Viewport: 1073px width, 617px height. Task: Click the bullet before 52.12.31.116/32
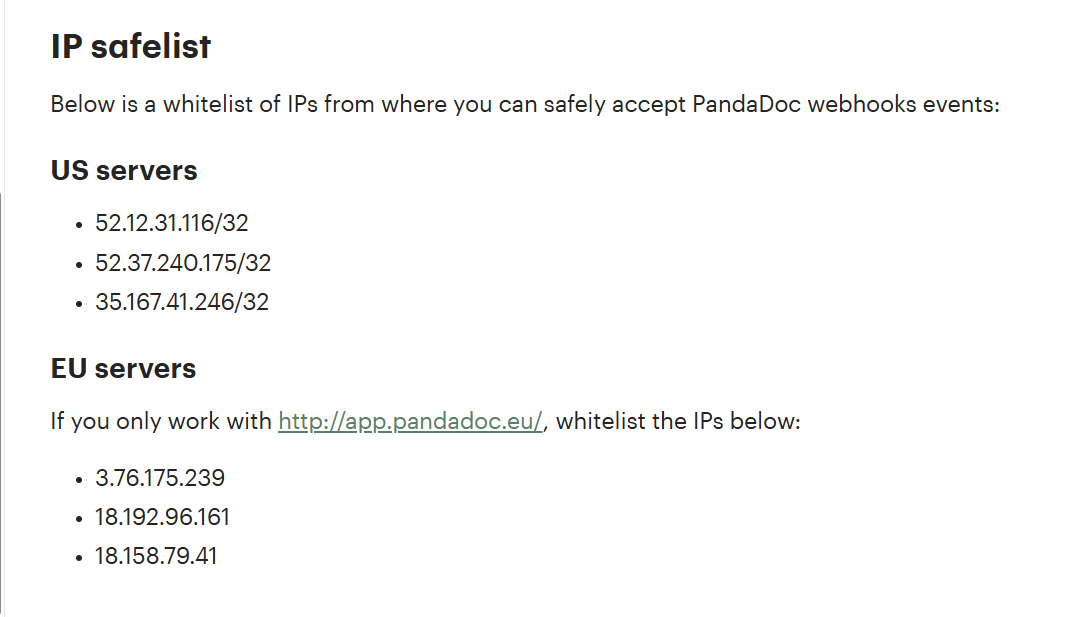[79, 225]
